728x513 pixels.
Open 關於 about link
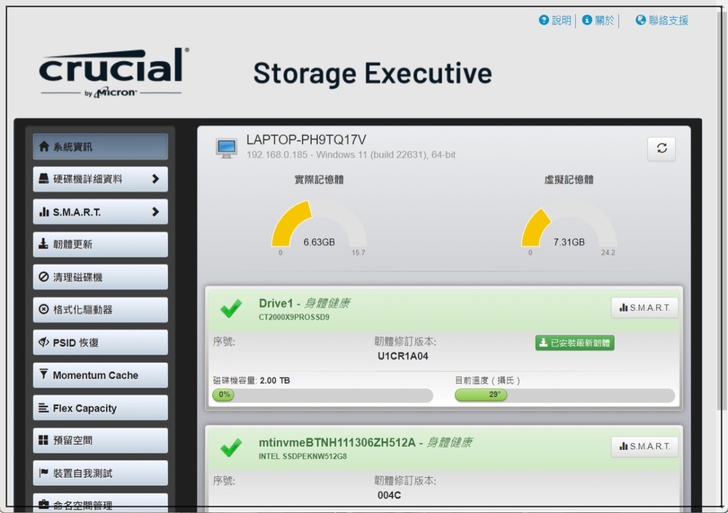[598, 20]
